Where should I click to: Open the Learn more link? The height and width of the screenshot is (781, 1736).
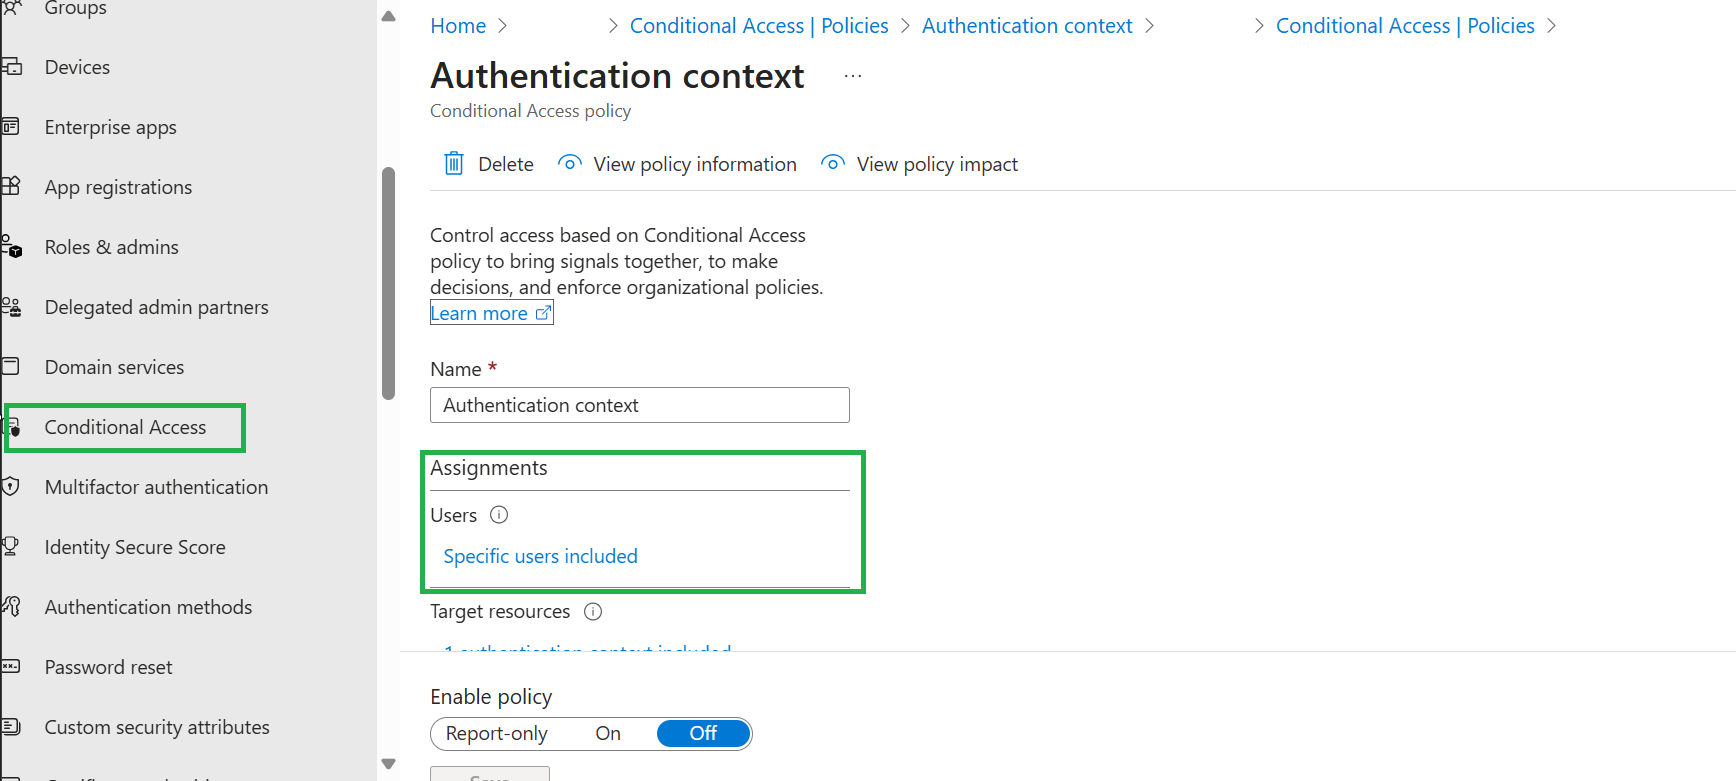491,313
